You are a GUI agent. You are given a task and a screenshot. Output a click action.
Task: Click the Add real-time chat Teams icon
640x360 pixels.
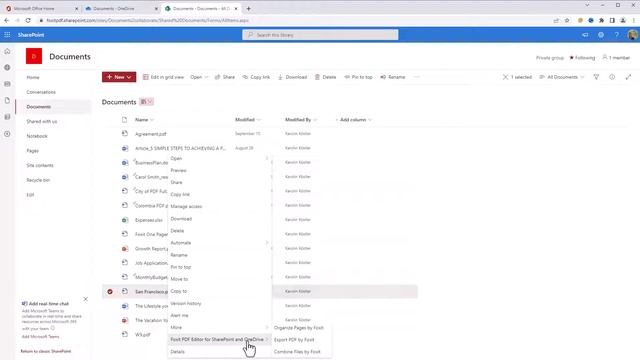[24, 304]
